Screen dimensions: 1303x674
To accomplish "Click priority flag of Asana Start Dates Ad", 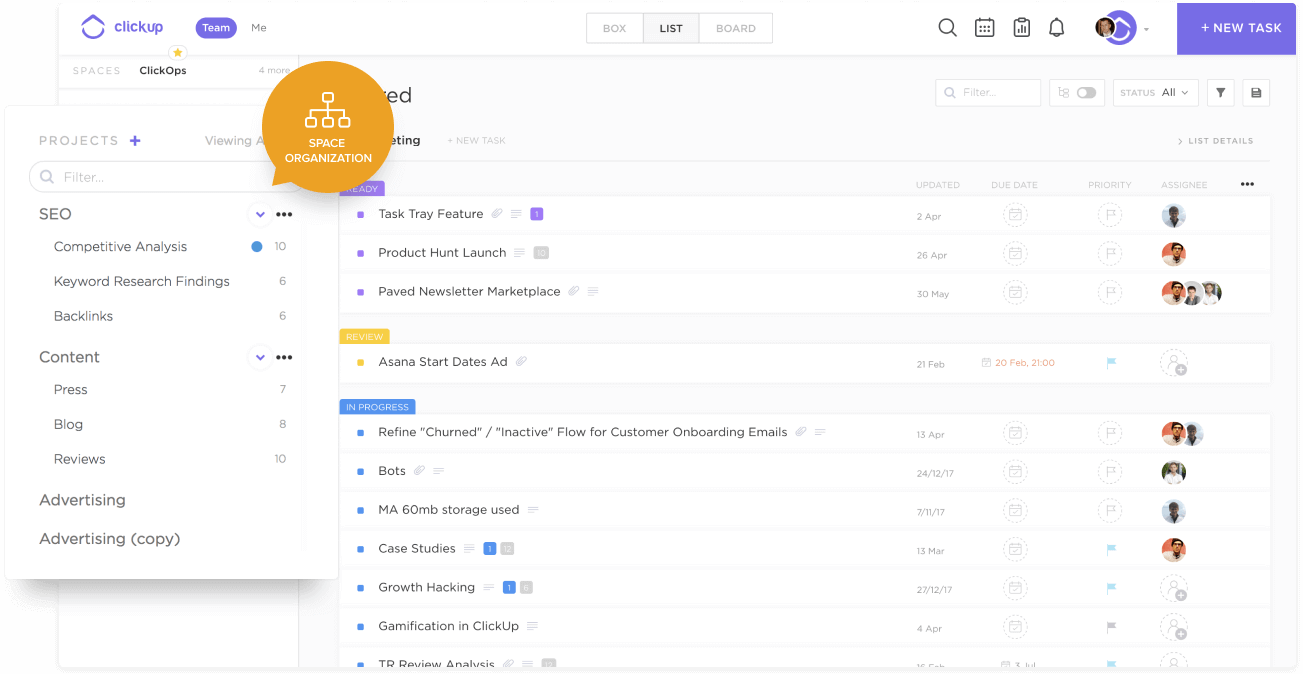I will 1110,363.
